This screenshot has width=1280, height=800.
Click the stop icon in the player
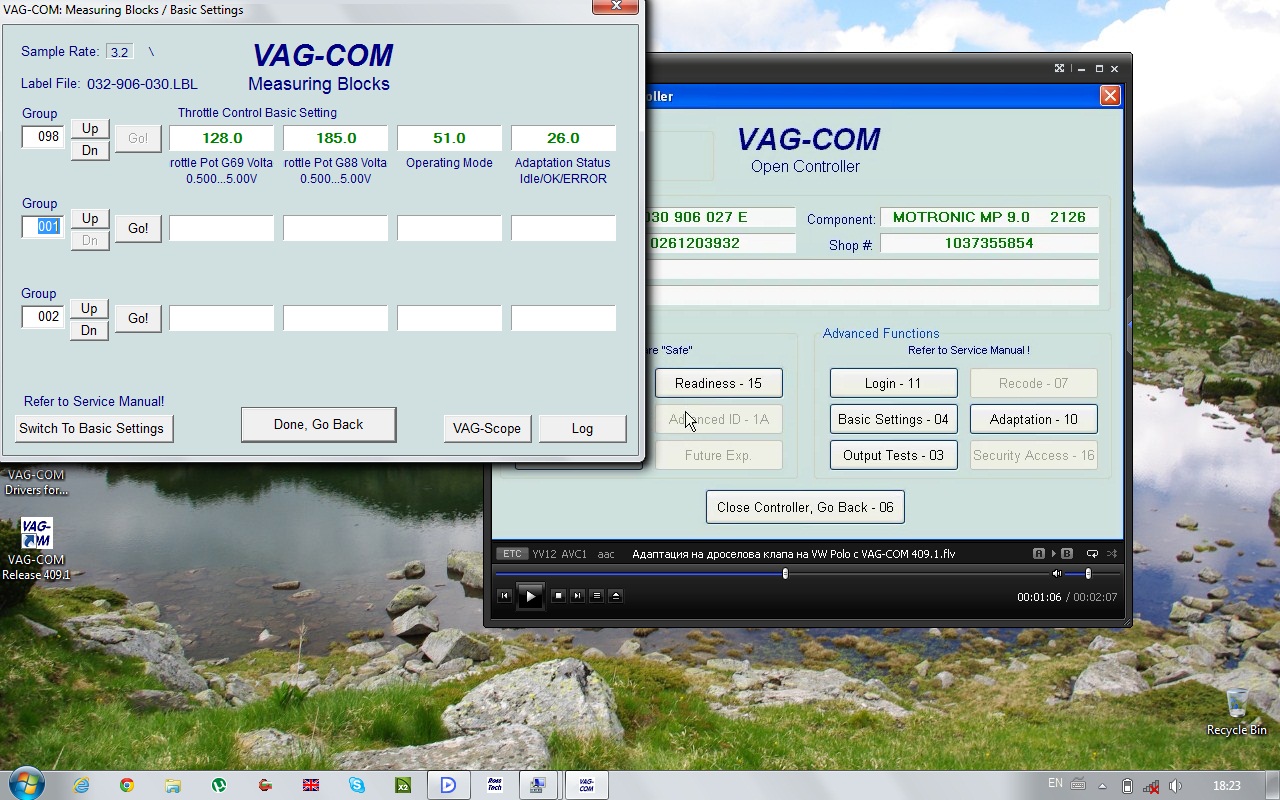559,596
